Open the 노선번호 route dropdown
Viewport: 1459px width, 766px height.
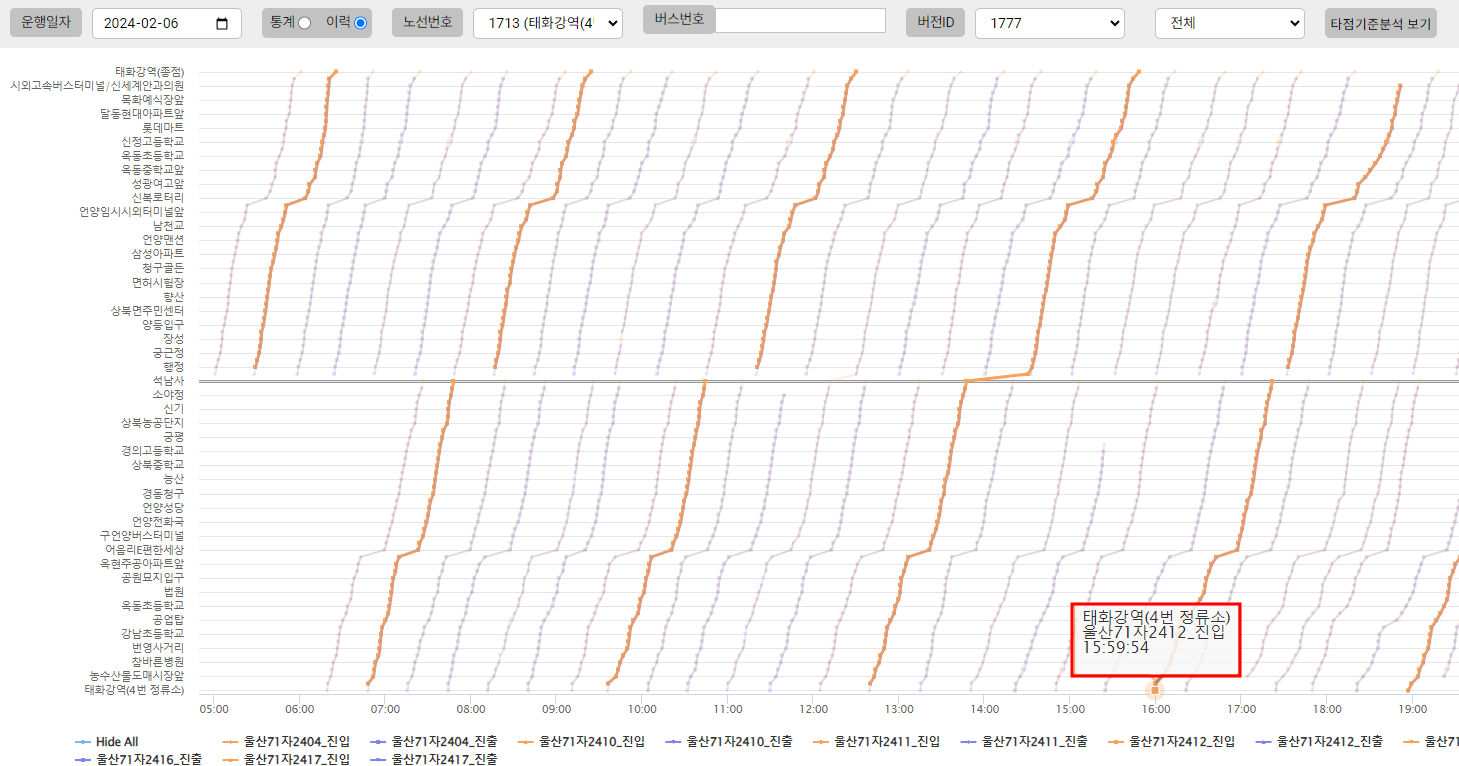coord(547,23)
